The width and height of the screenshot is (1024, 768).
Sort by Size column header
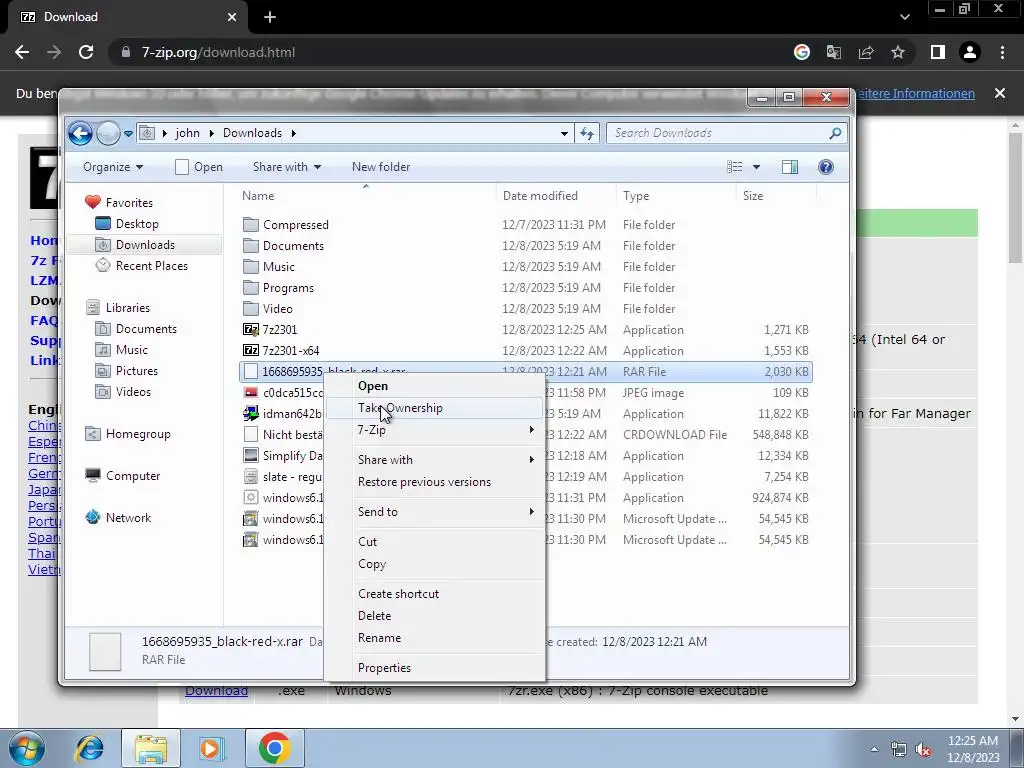point(753,196)
